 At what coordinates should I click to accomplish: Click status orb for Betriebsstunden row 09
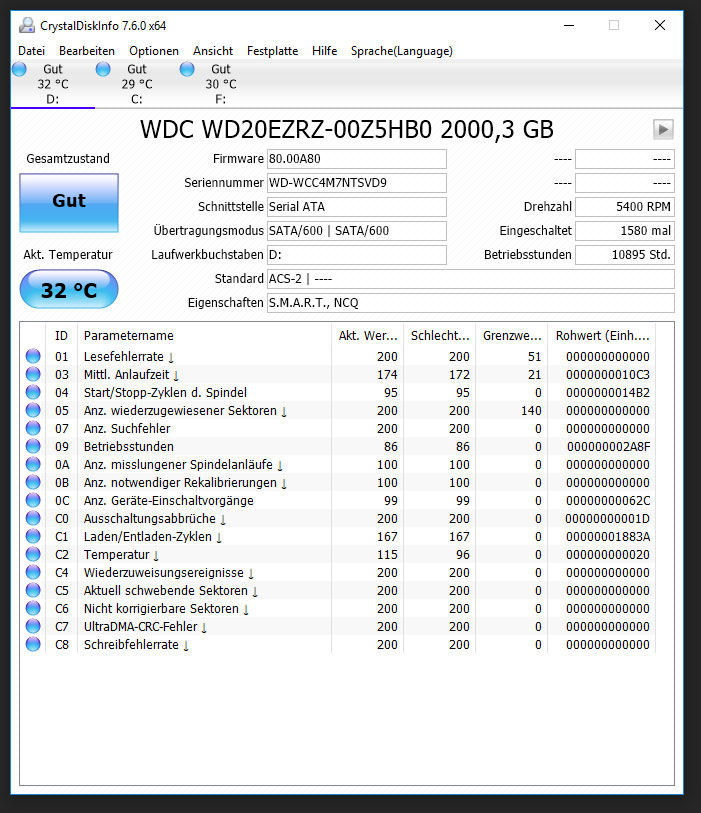pyautogui.click(x=33, y=446)
